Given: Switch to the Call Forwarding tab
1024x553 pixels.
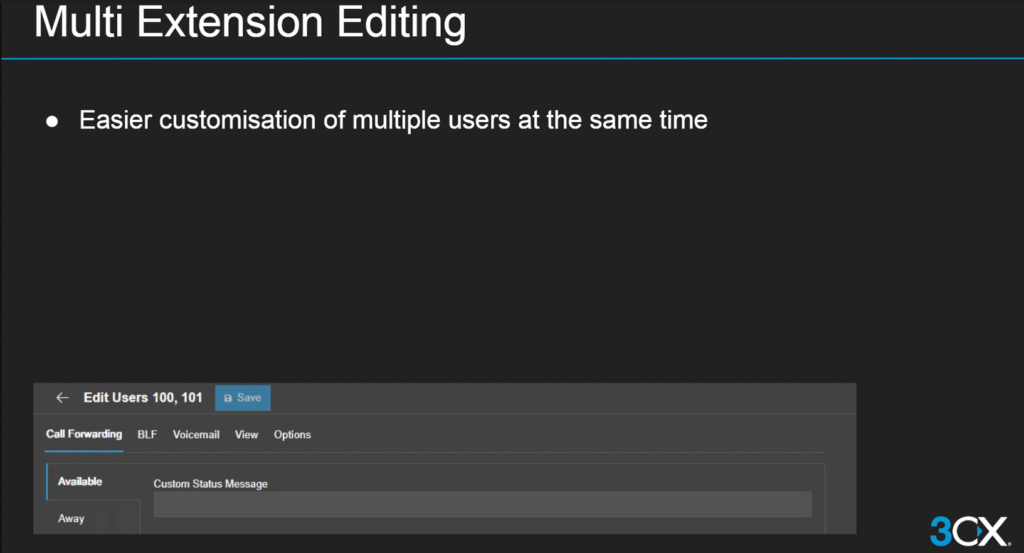Looking at the screenshot, I should (84, 435).
